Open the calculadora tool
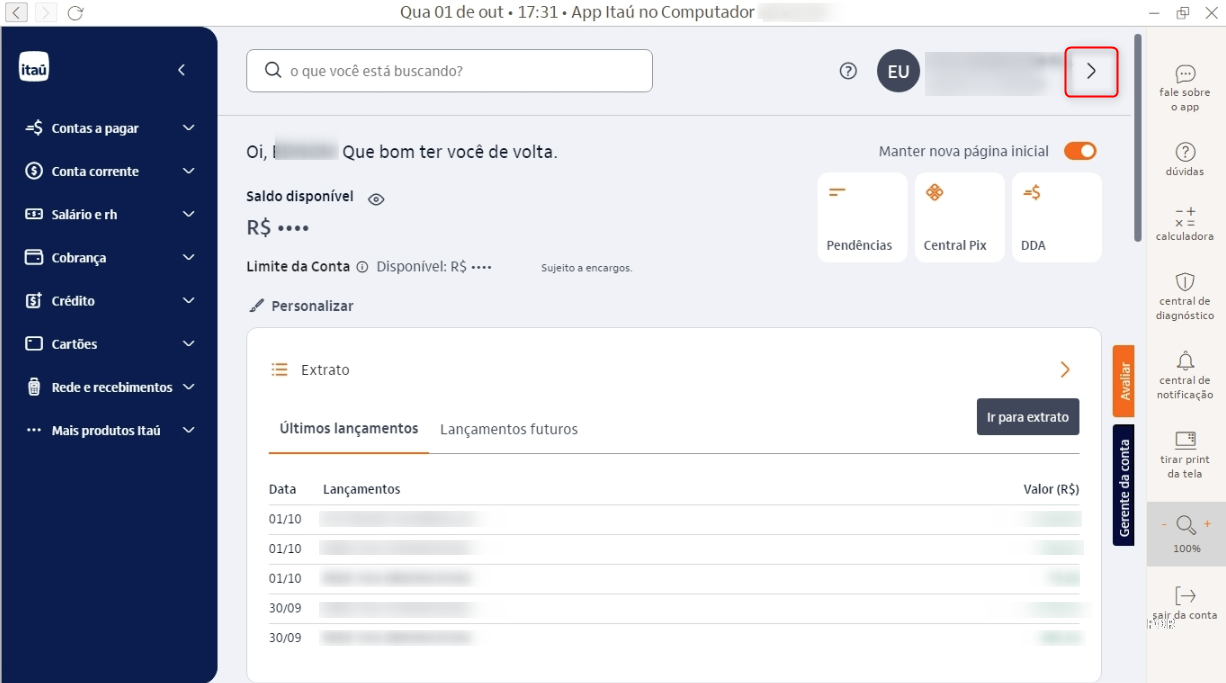The image size is (1226, 683). click(1184, 222)
